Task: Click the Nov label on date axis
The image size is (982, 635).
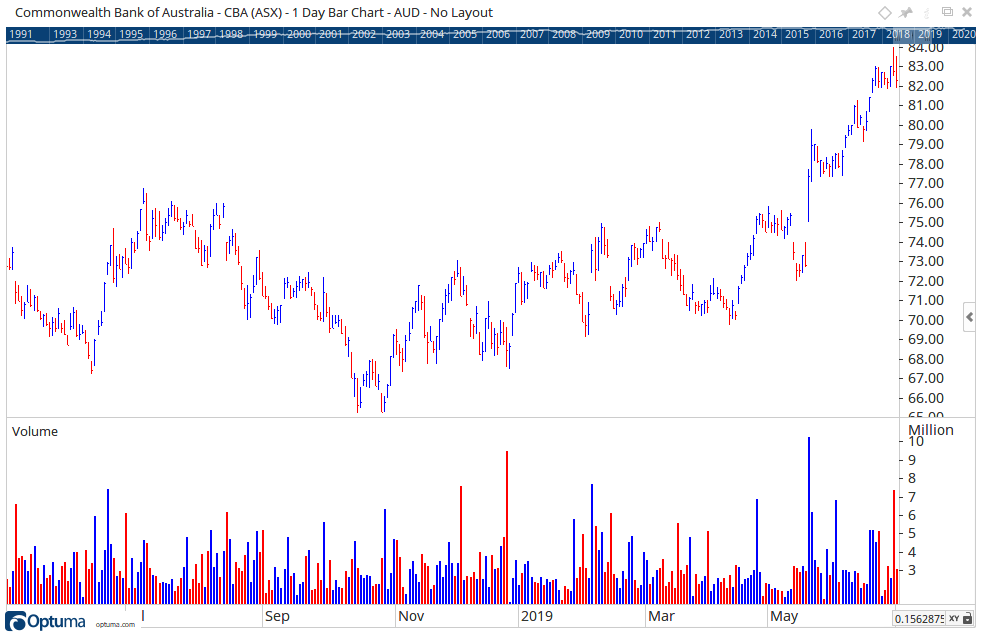Action: tap(411, 616)
